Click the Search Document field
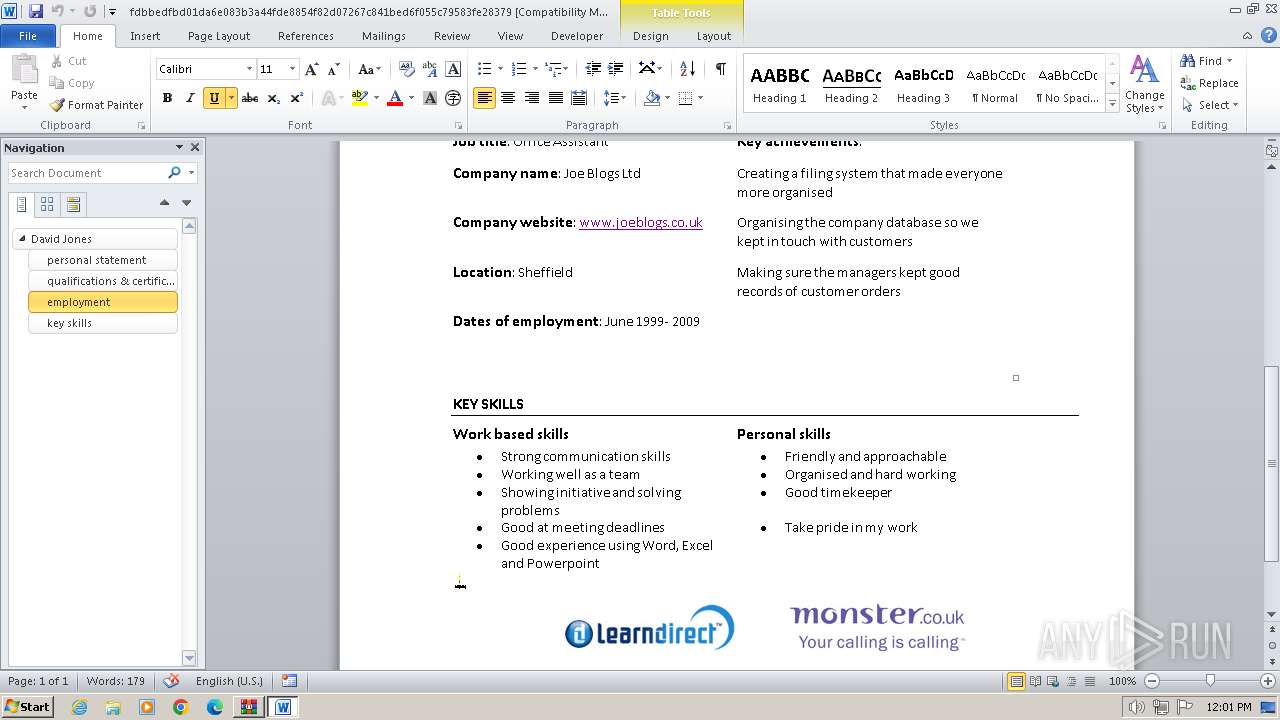 click(x=88, y=173)
